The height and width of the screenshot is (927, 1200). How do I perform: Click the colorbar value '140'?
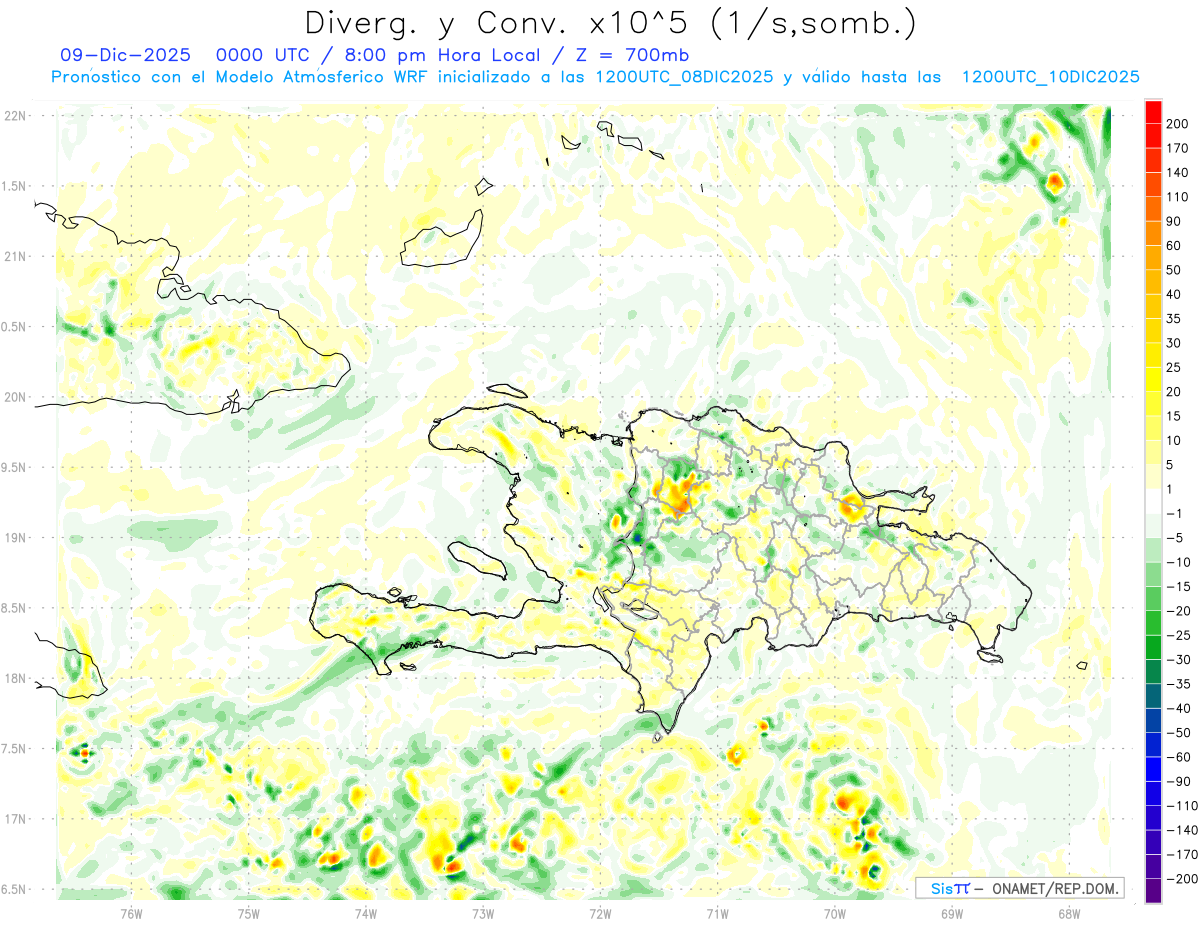click(x=1178, y=173)
